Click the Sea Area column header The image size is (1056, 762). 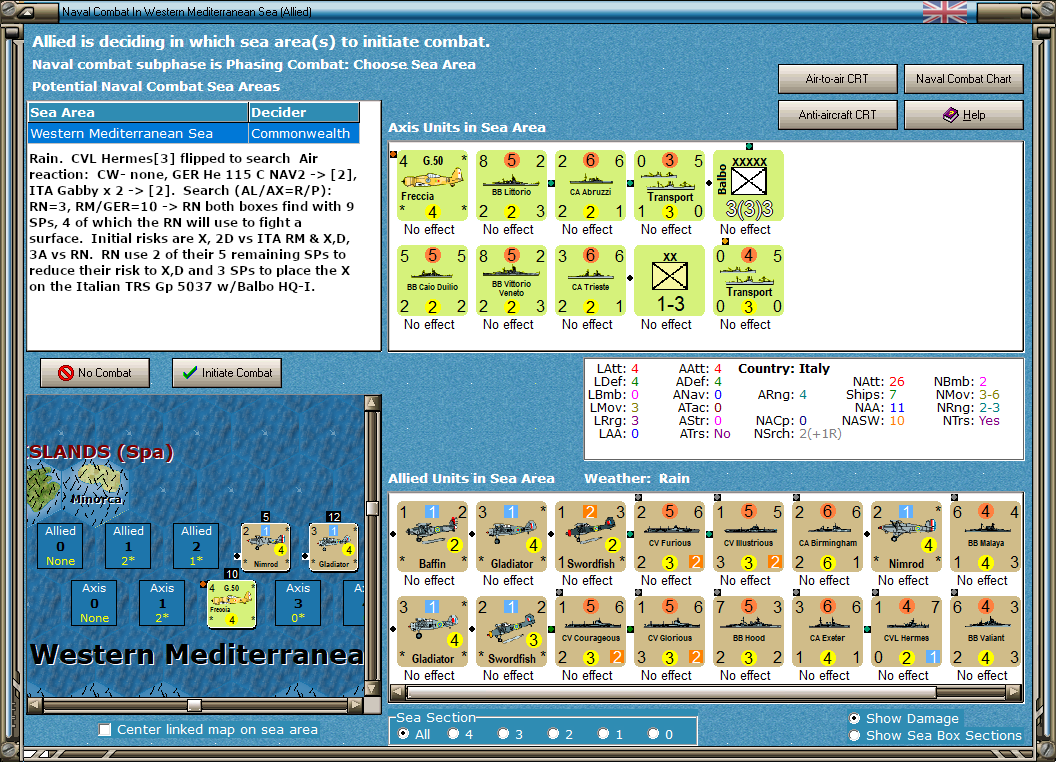[138, 113]
